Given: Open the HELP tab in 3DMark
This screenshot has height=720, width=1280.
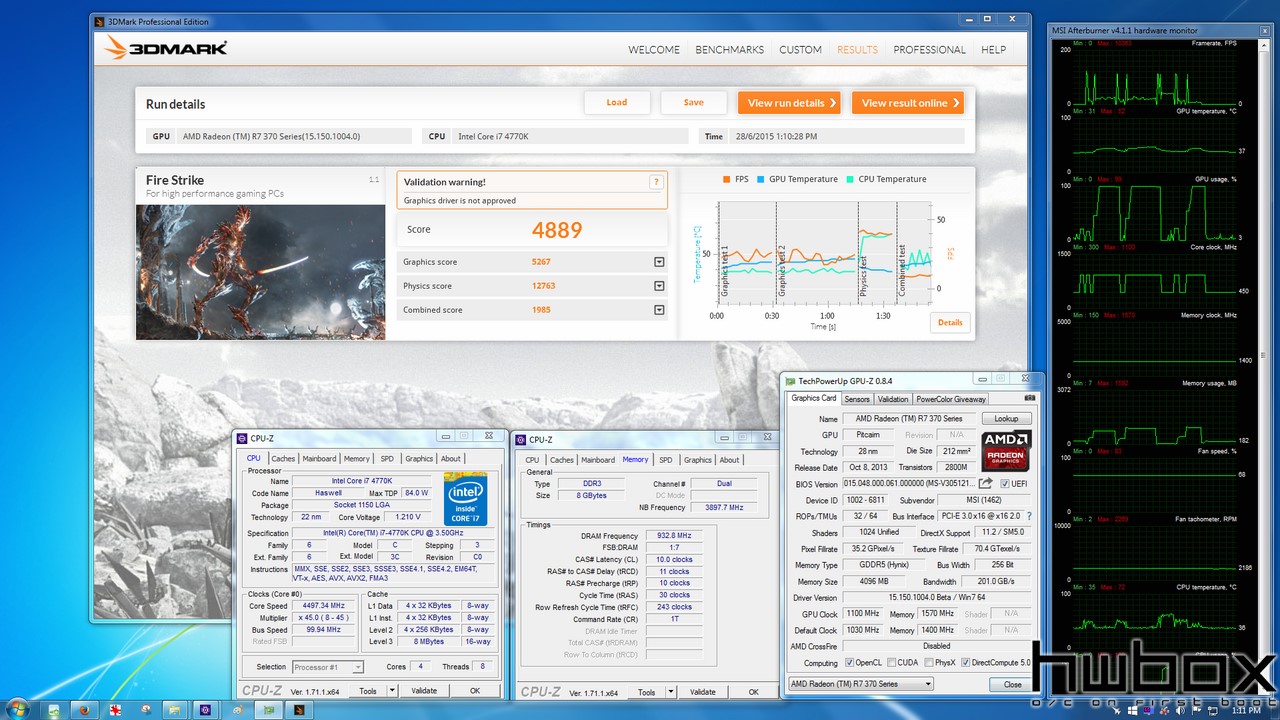Looking at the screenshot, I should (x=993, y=50).
